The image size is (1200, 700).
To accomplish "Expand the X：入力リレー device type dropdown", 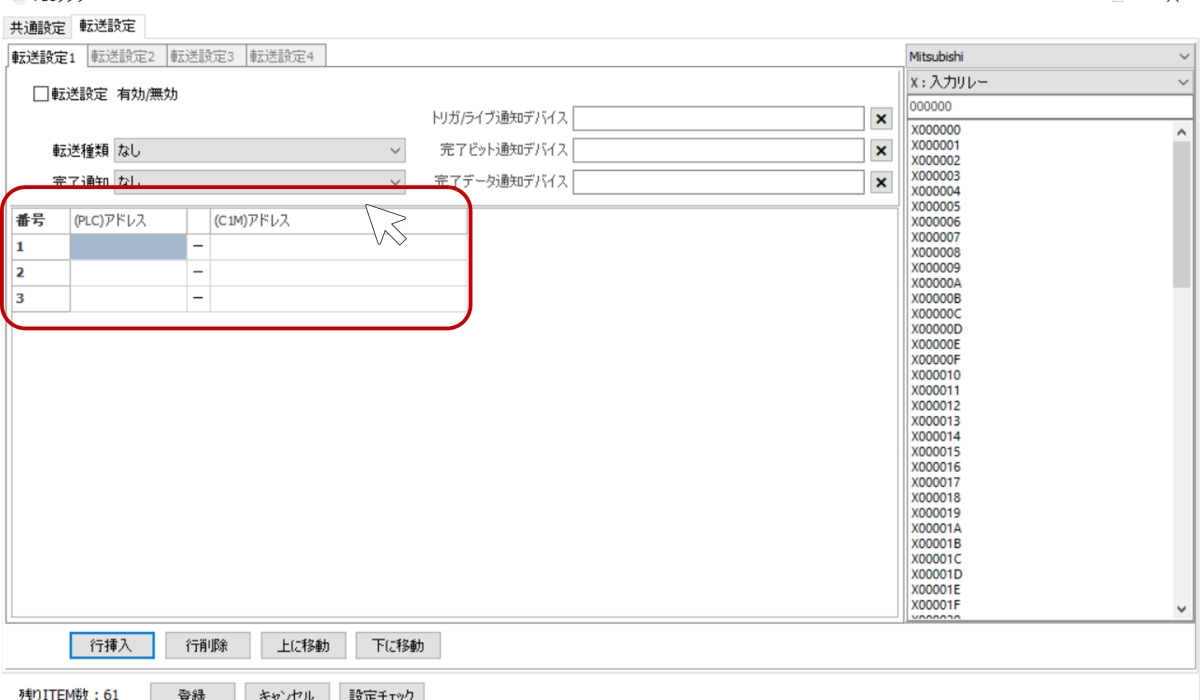I will click(x=1049, y=84).
